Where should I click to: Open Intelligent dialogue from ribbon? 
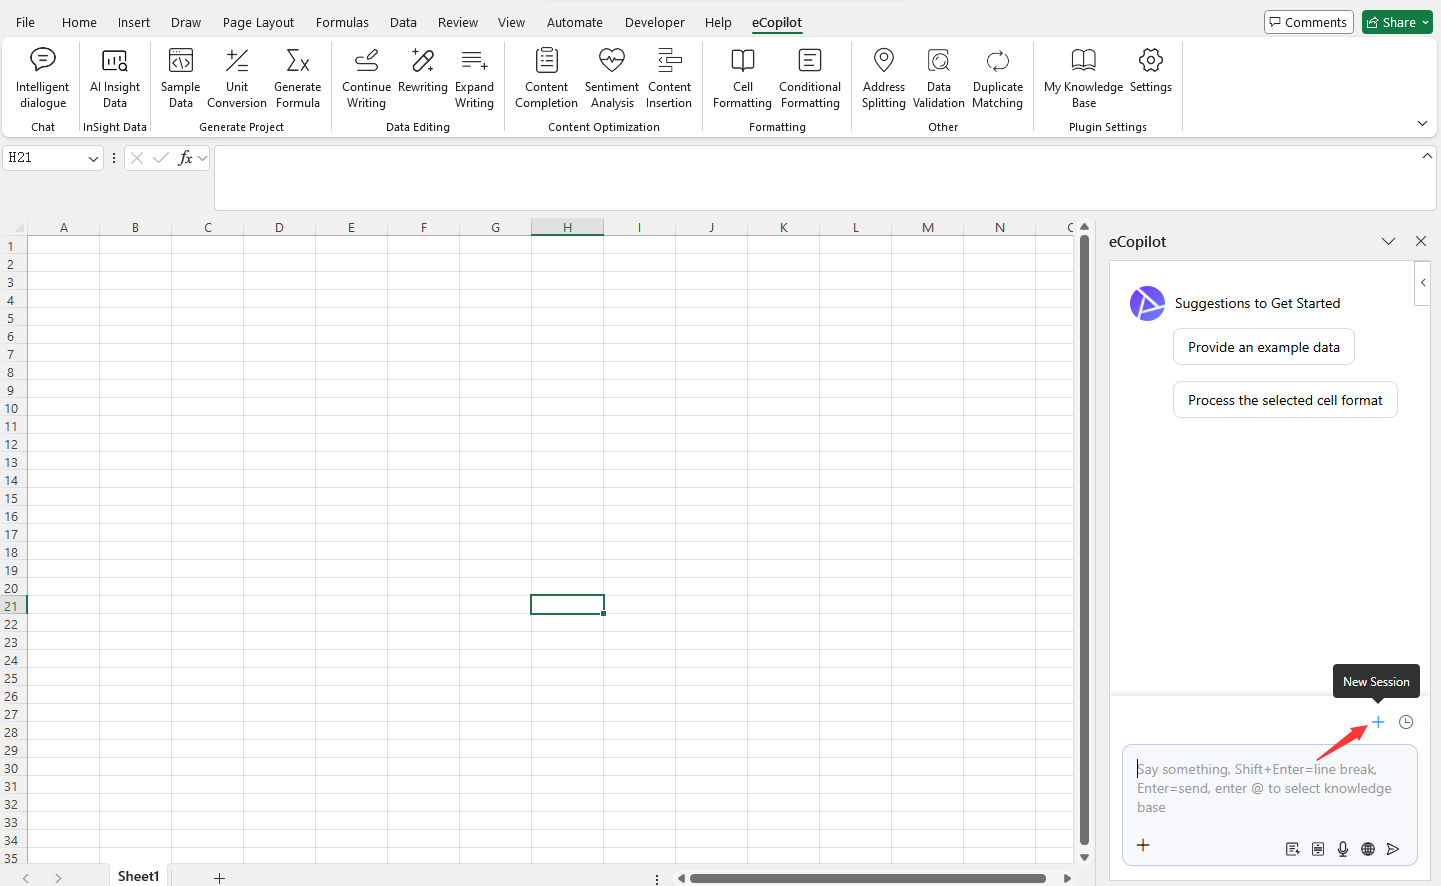[x=43, y=78]
